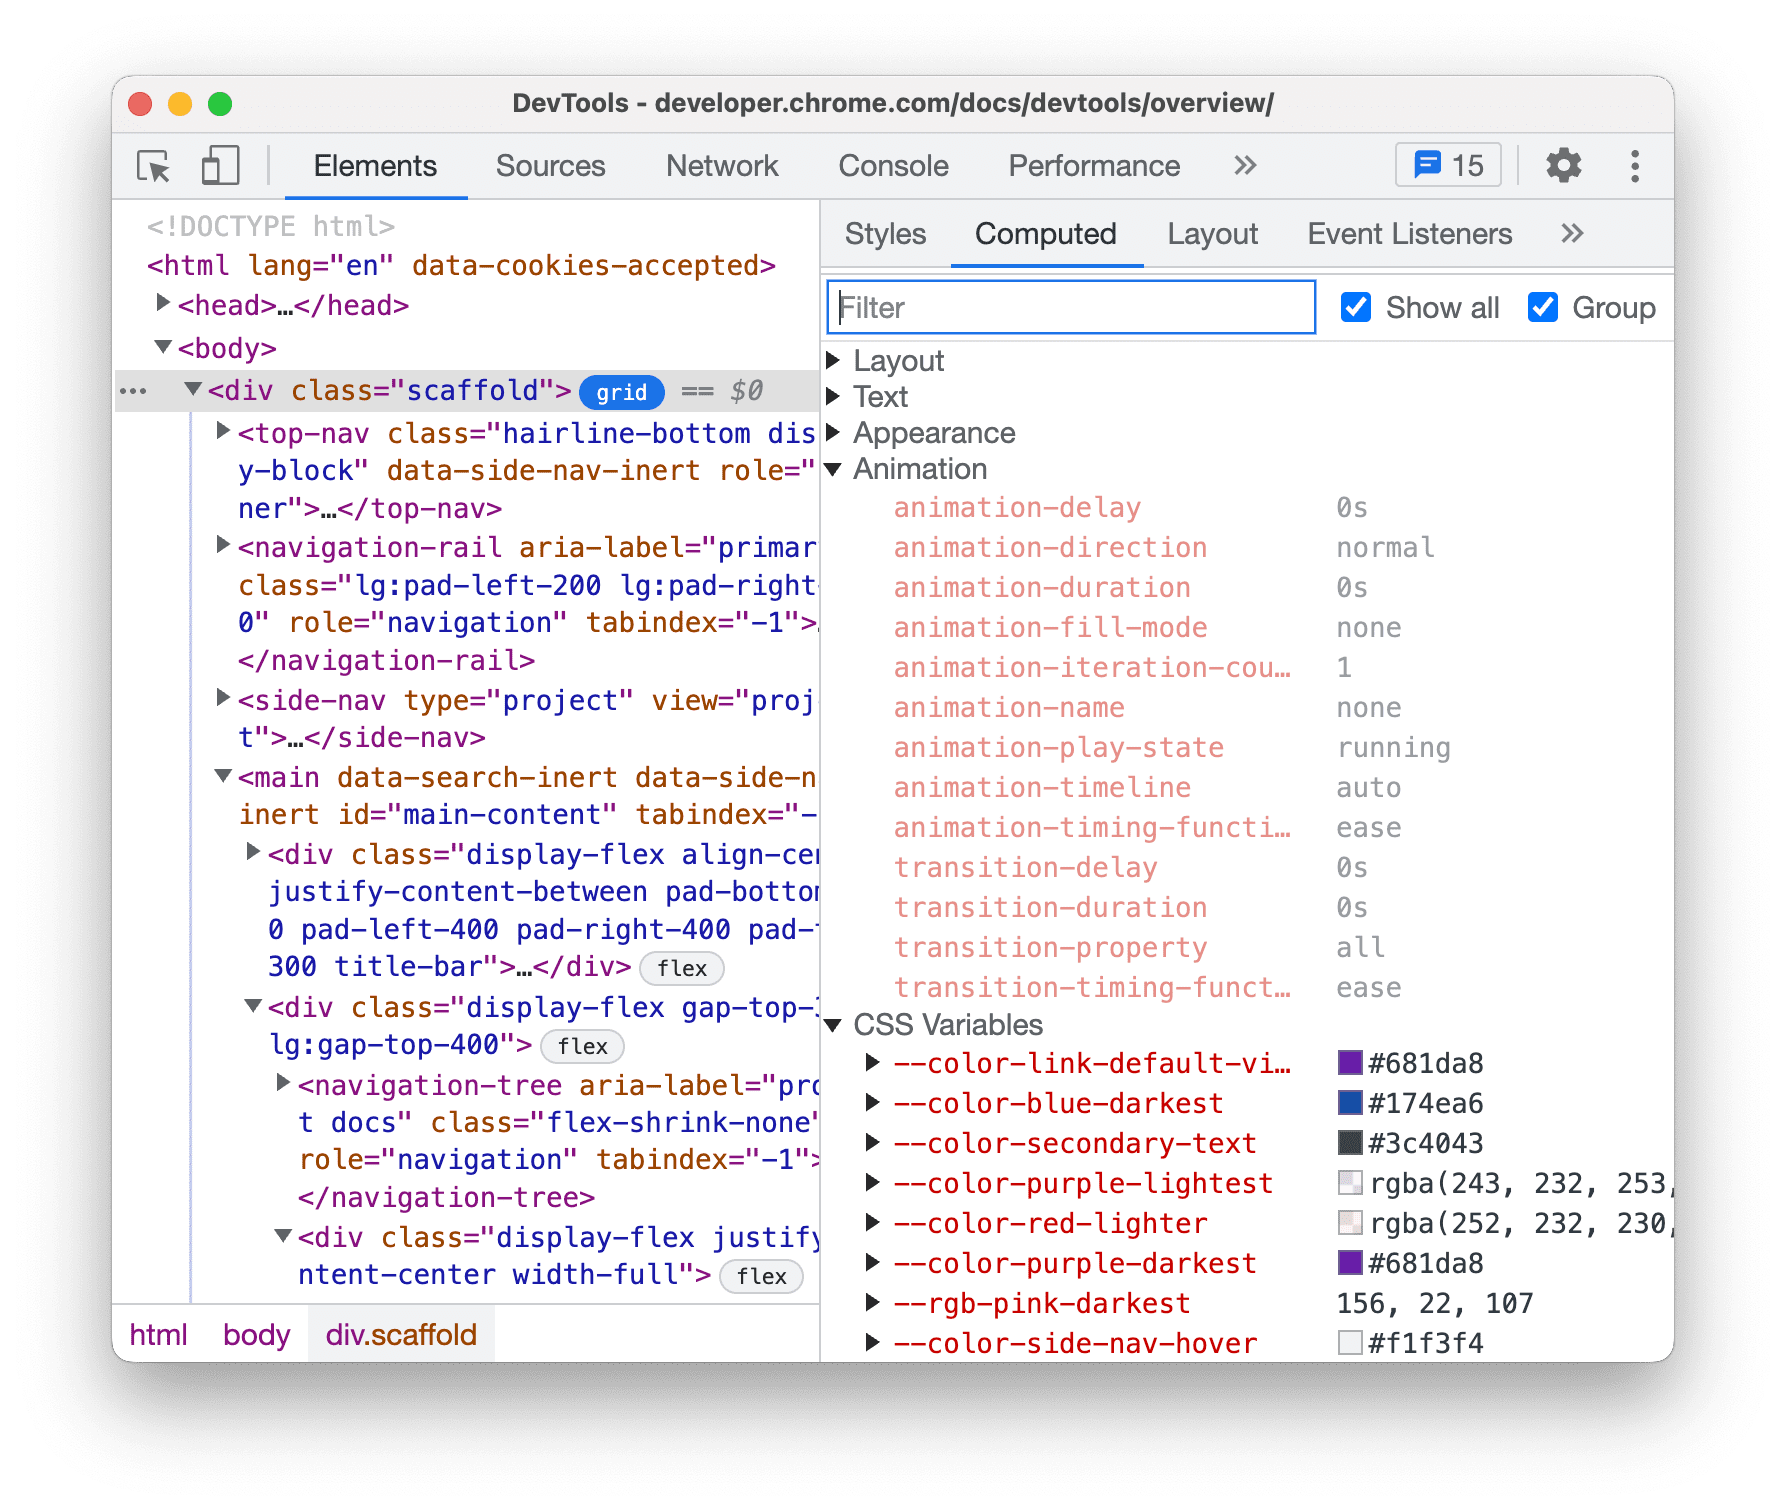Expand the head element node
The width and height of the screenshot is (1786, 1510).
tap(163, 303)
